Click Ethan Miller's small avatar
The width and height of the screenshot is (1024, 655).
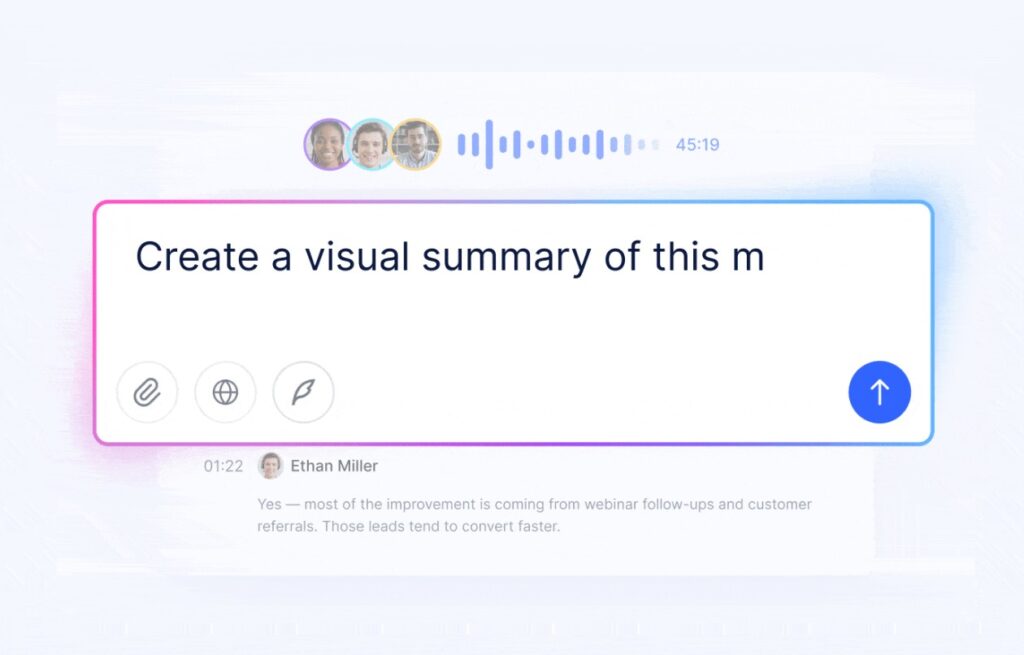click(x=270, y=466)
